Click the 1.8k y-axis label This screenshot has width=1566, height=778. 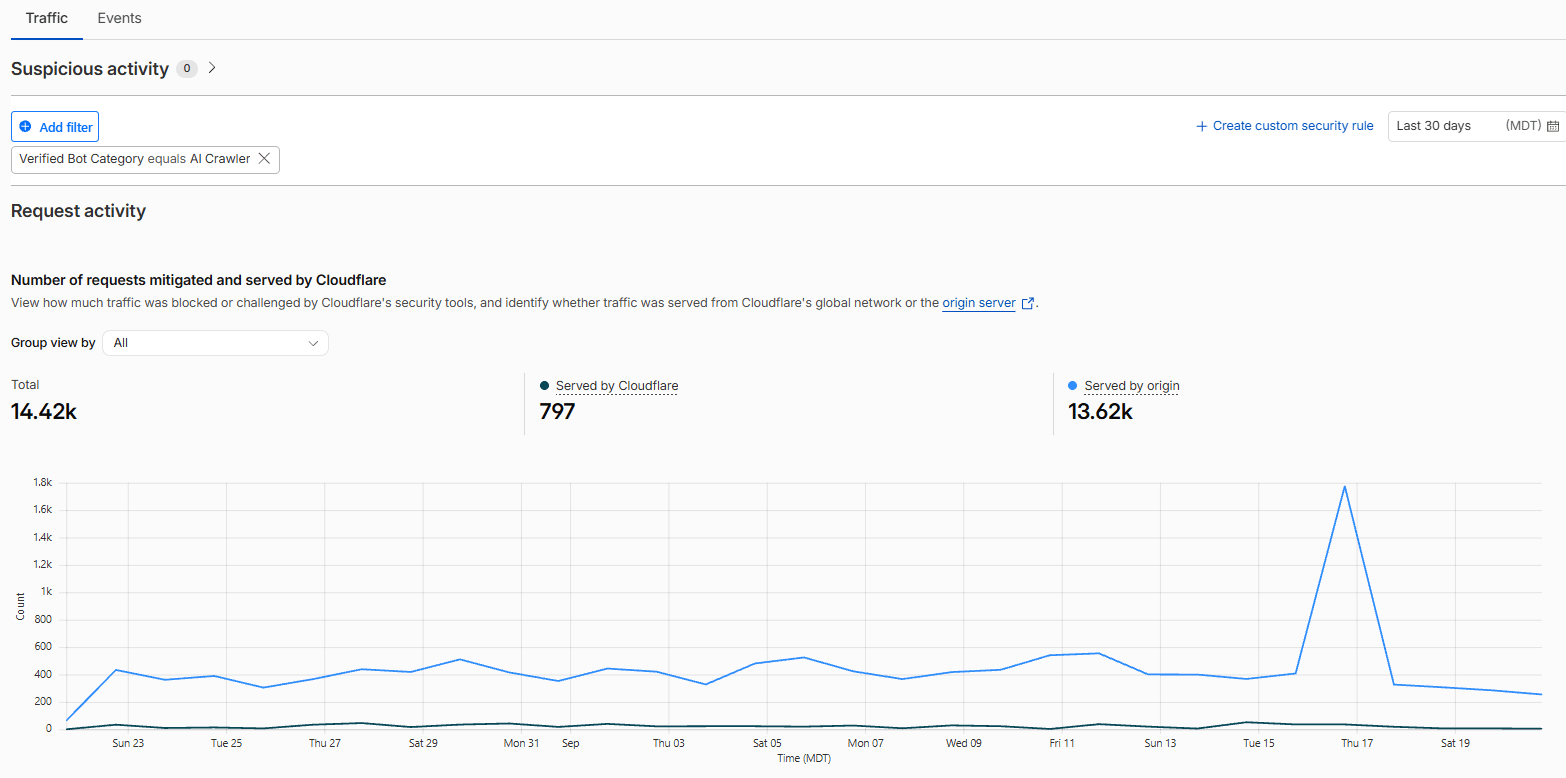[x=42, y=482]
